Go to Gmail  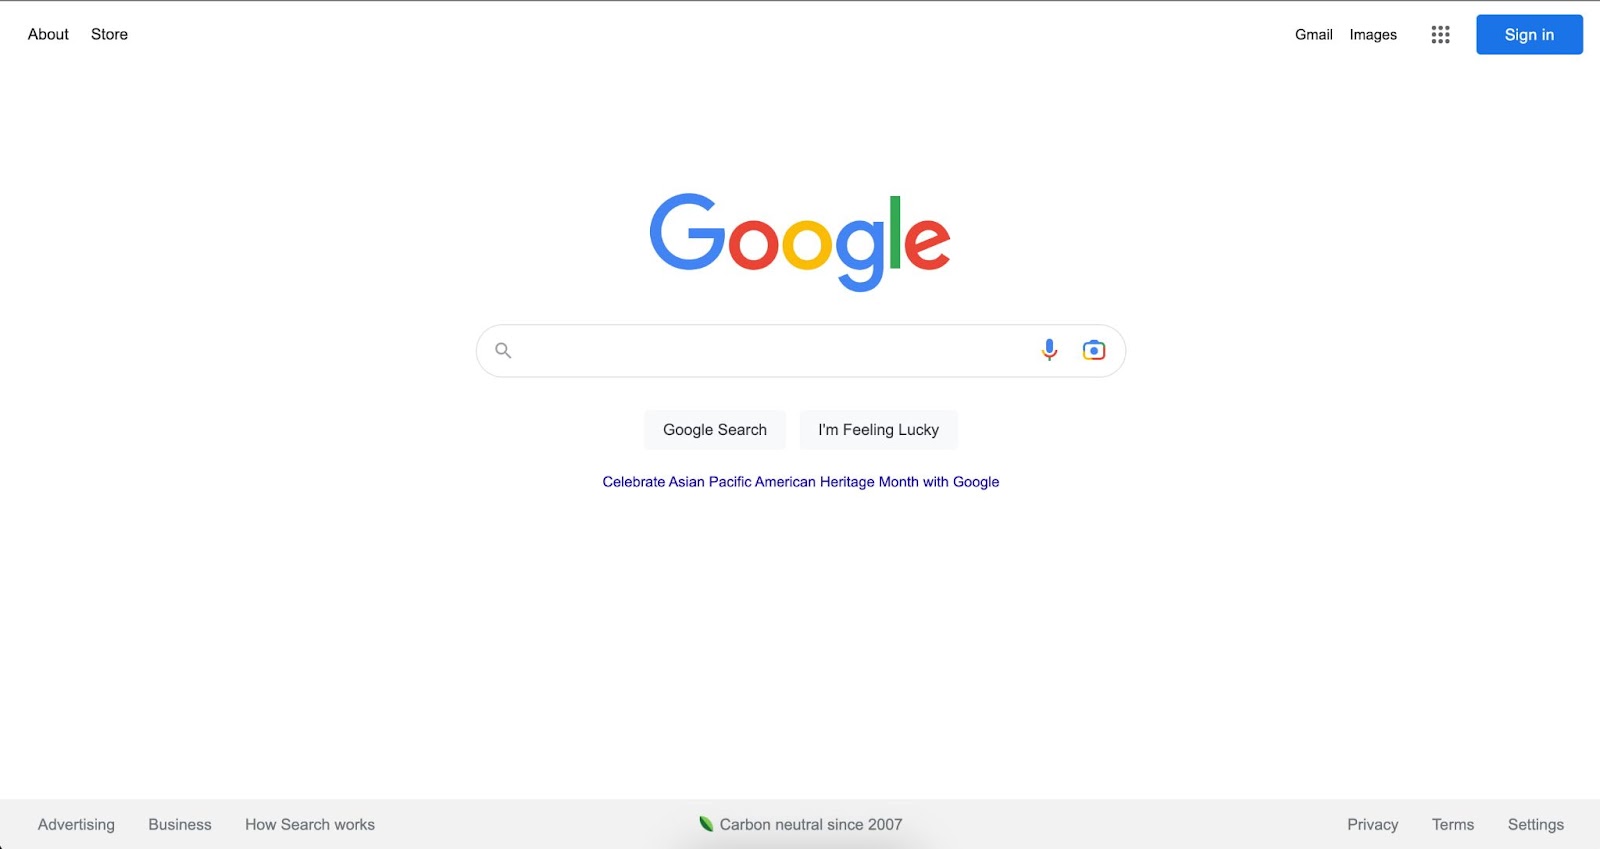(x=1314, y=35)
